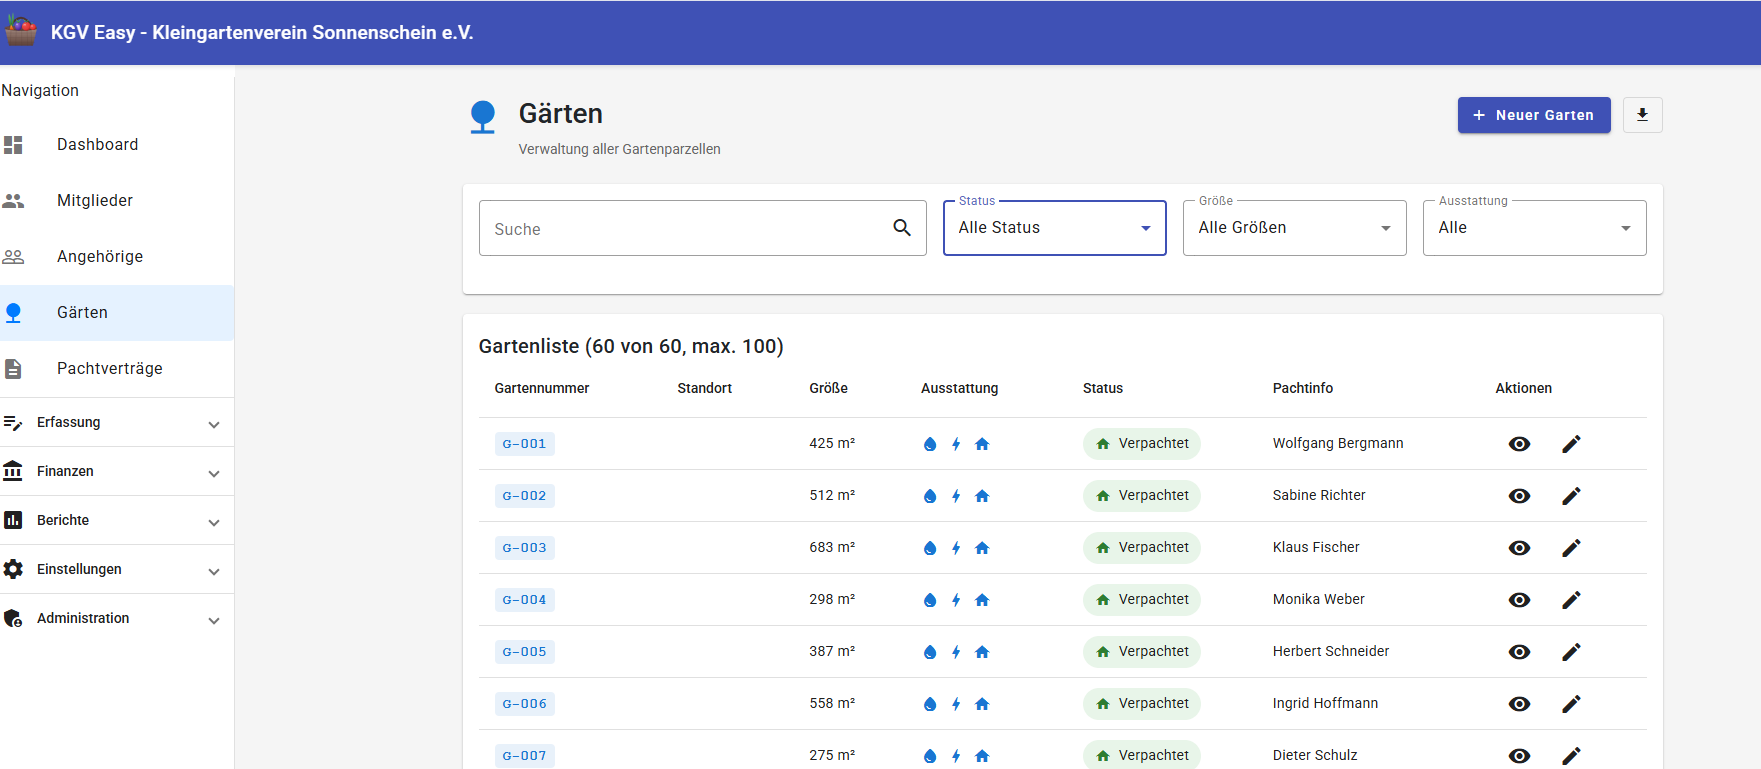Edit garden G-005 with pencil icon
The width and height of the screenshot is (1761, 769).
pyautogui.click(x=1571, y=652)
